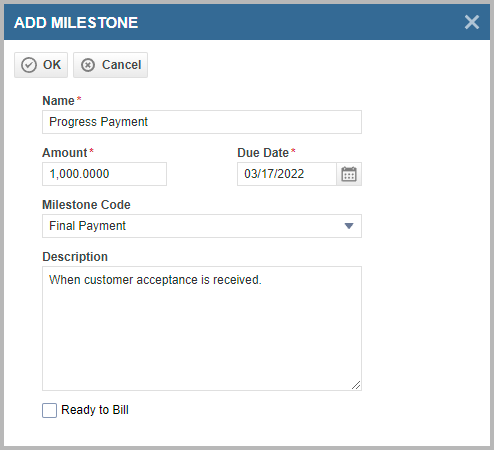Expand the Milestone Code dropdown arrow
Image resolution: width=494 pixels, height=450 pixels.
[x=349, y=226]
